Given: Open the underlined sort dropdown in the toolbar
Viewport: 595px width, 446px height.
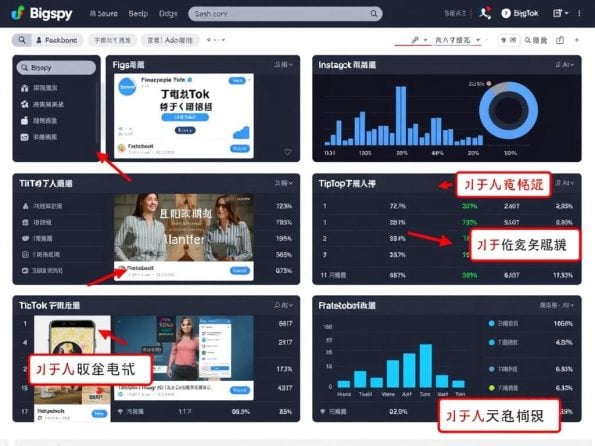Looking at the screenshot, I should [x=458, y=40].
